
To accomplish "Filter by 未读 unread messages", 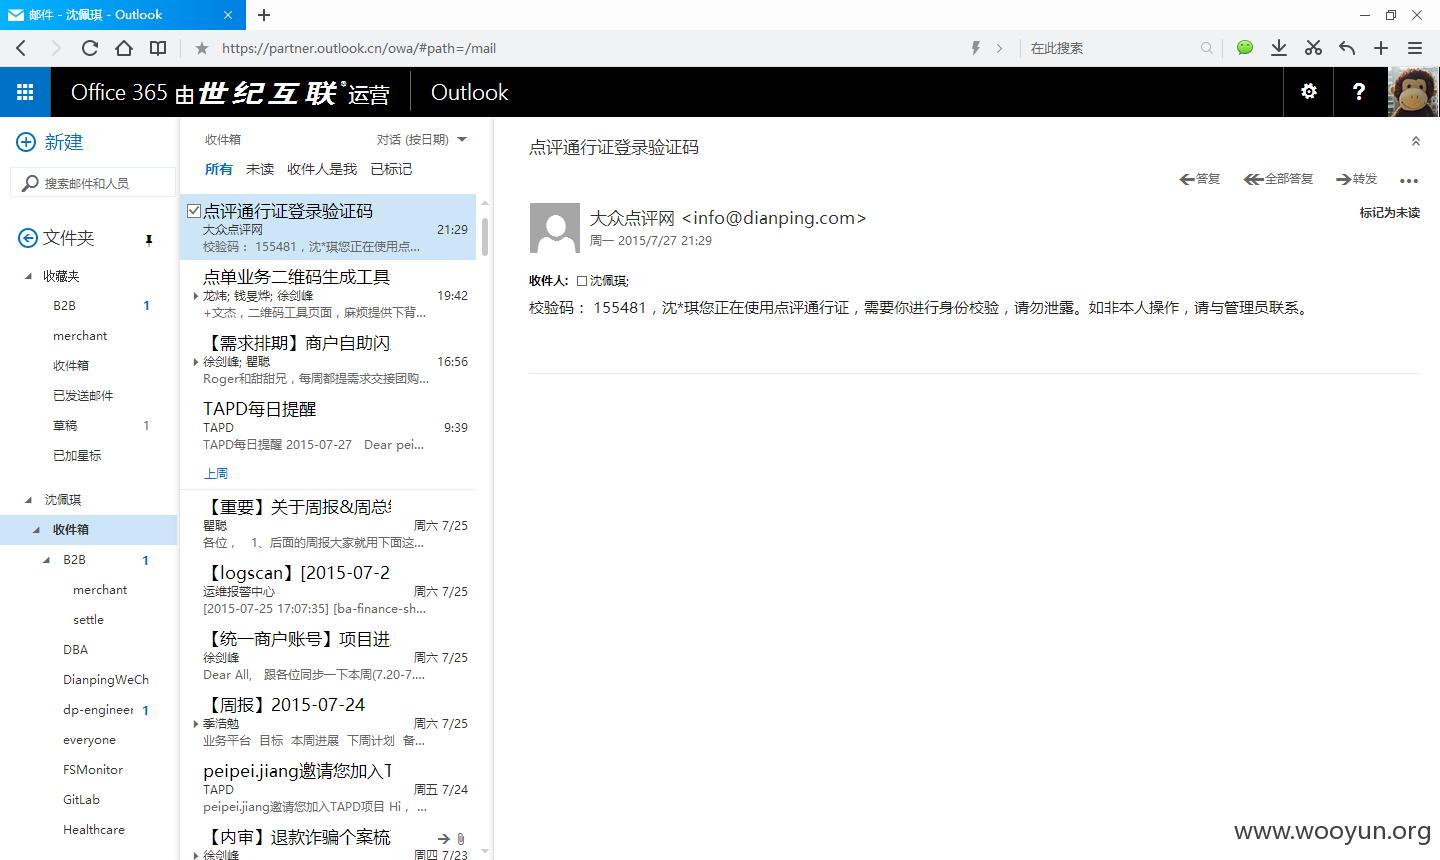I will pyautogui.click(x=260, y=169).
